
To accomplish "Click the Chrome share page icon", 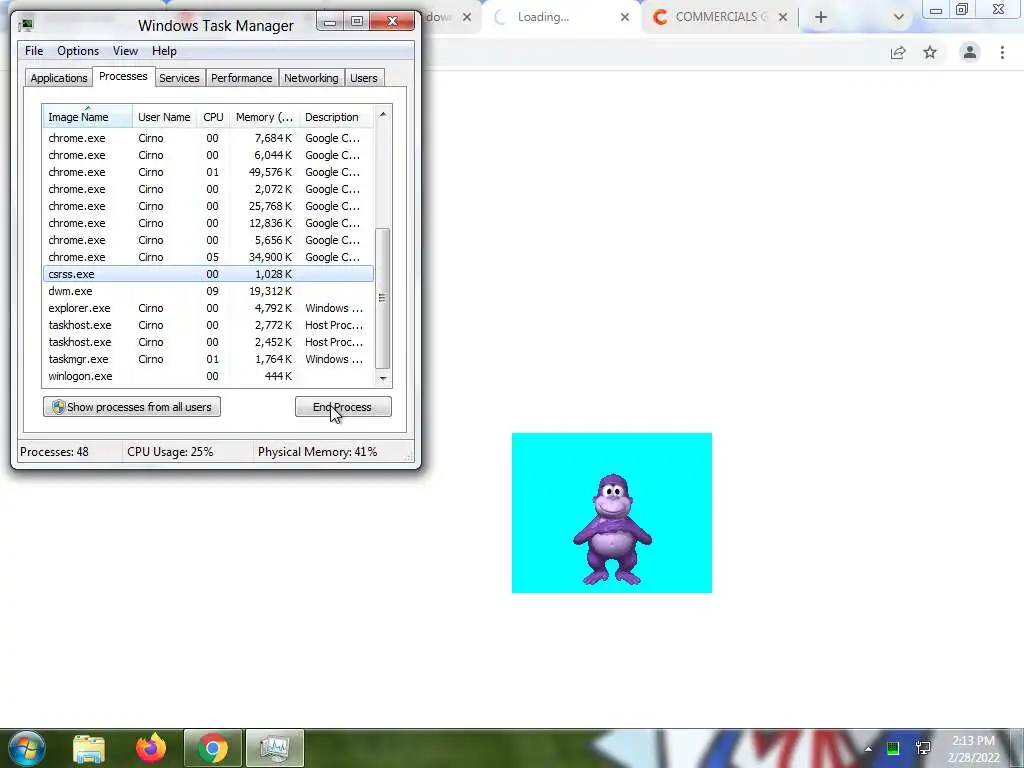I will (898, 53).
